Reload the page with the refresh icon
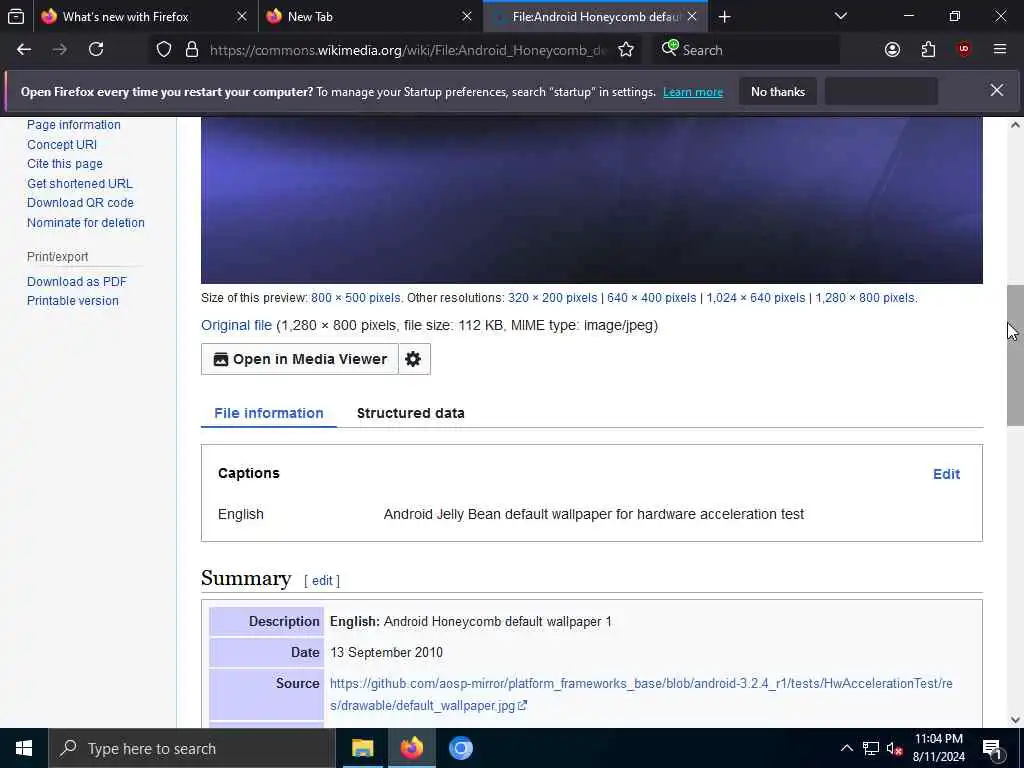The image size is (1024, 768). (x=96, y=50)
